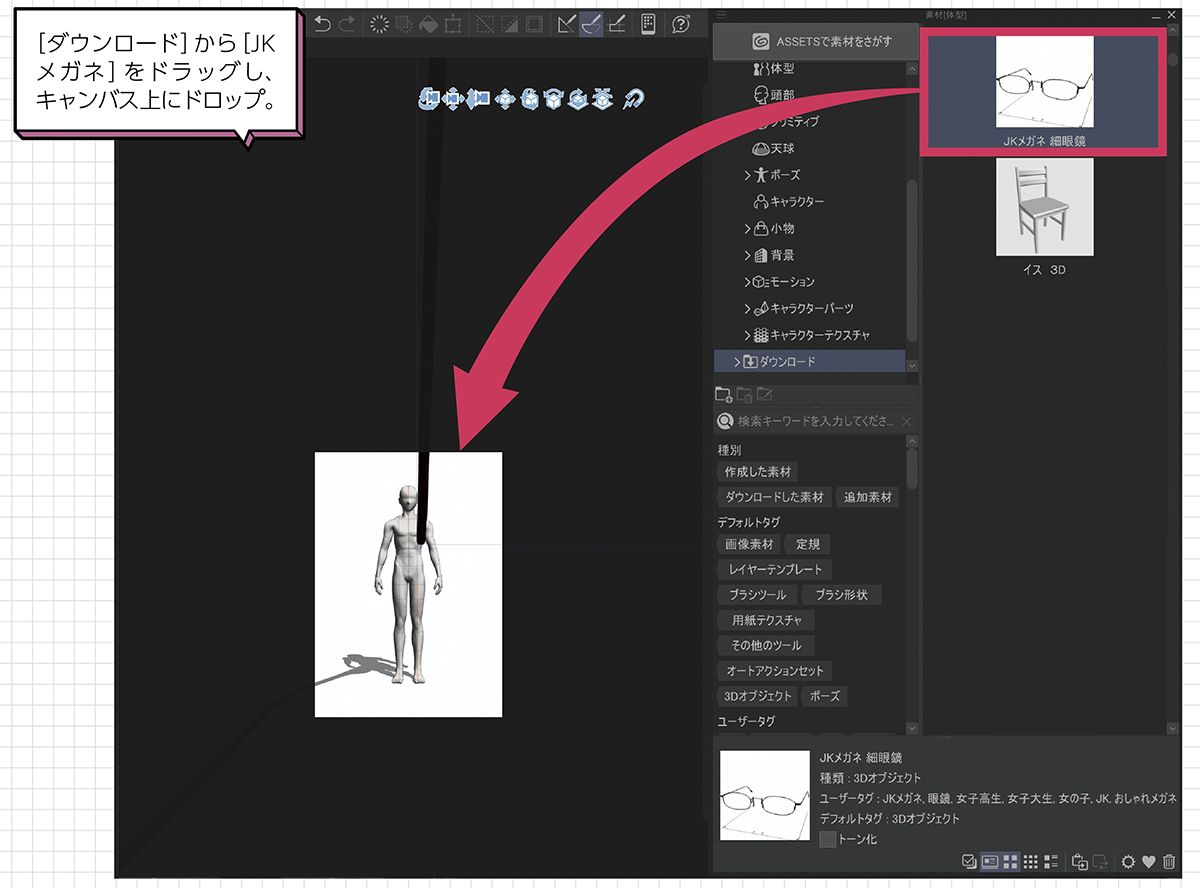
Task: Expand the ダウンロード folder arrow
Action: point(737,361)
